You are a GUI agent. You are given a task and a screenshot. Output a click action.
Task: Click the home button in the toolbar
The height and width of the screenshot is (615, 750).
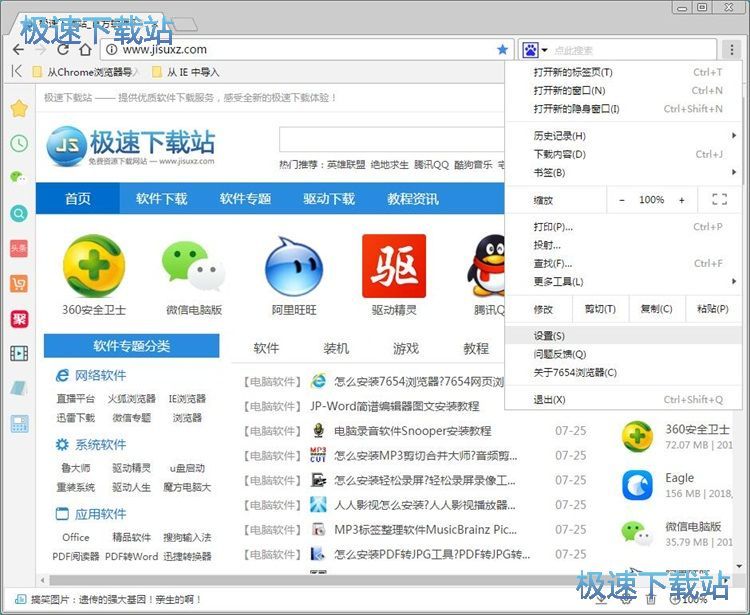[85, 49]
